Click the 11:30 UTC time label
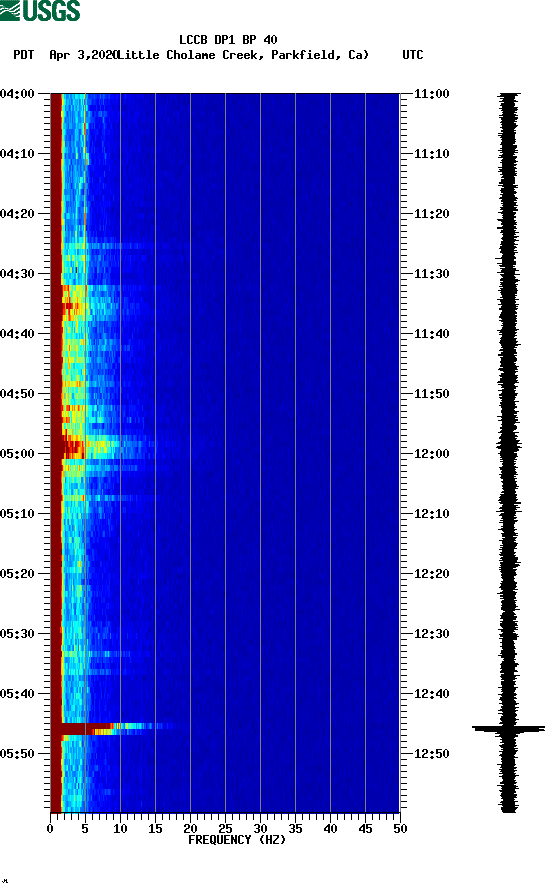This screenshot has height=892, width=552. point(431,274)
